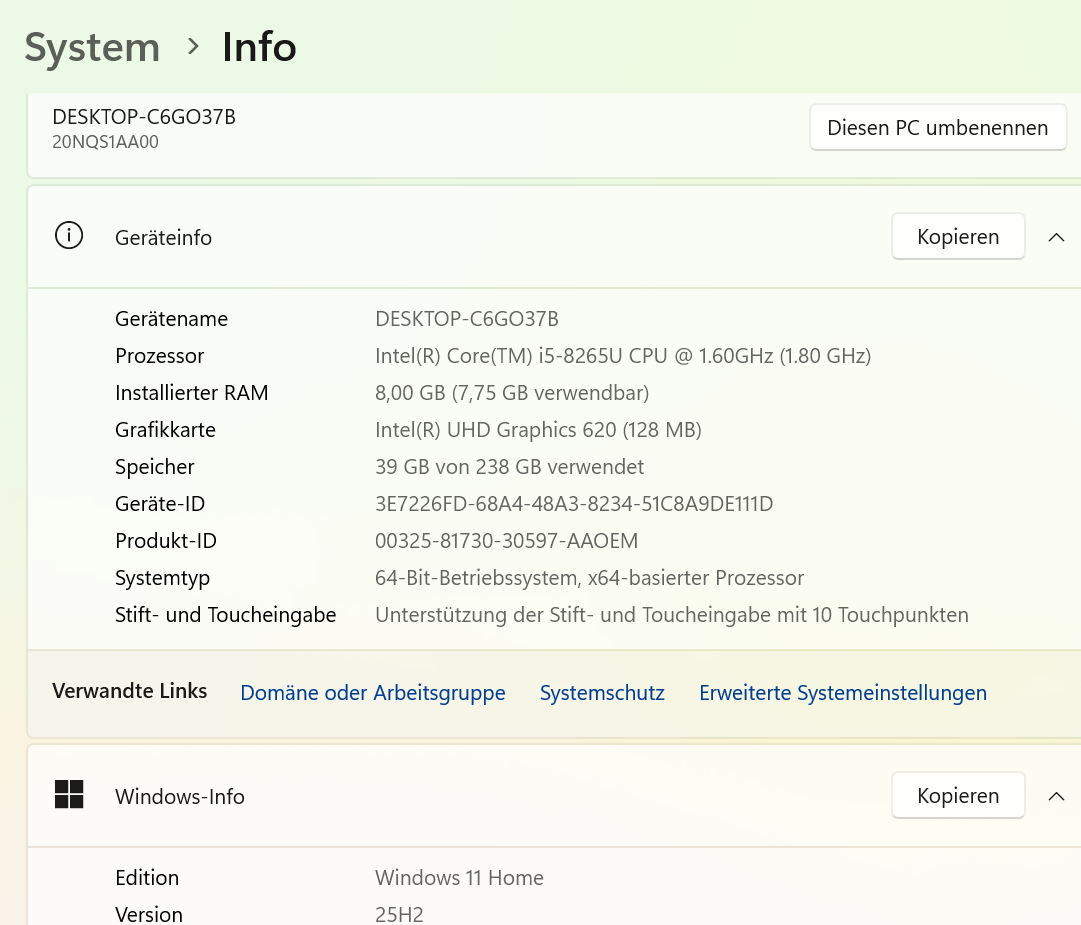
Task: Click the Prozessor label
Action: point(159,356)
